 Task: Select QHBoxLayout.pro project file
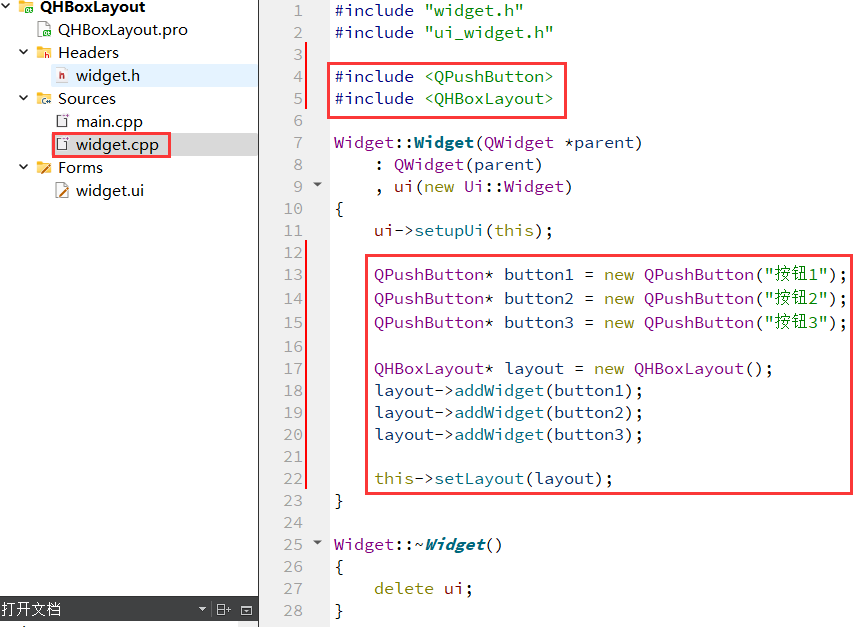coord(122,30)
